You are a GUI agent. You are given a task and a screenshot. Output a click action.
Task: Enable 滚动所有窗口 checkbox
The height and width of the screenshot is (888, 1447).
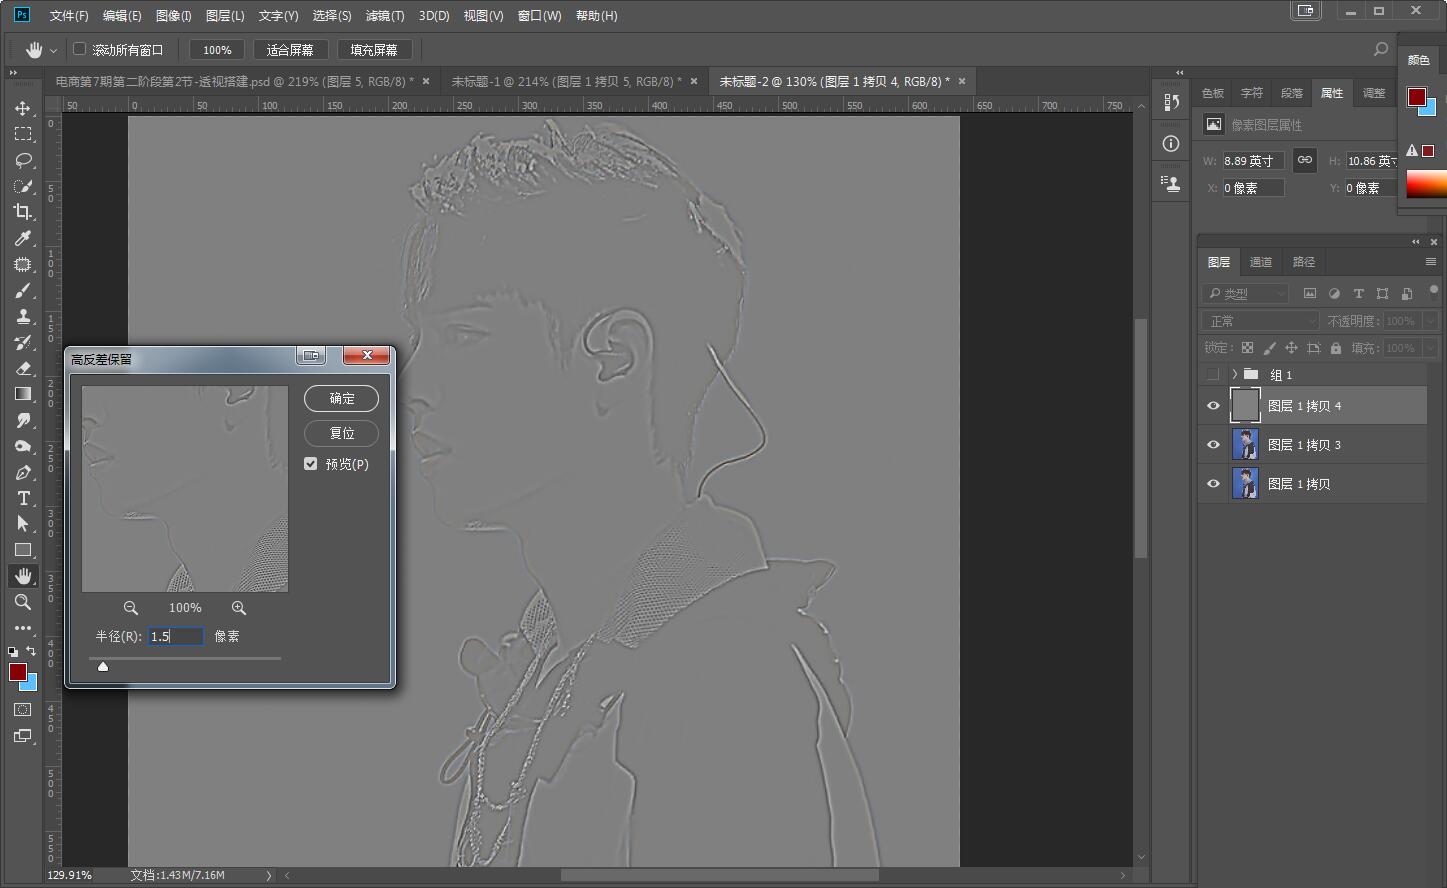80,49
